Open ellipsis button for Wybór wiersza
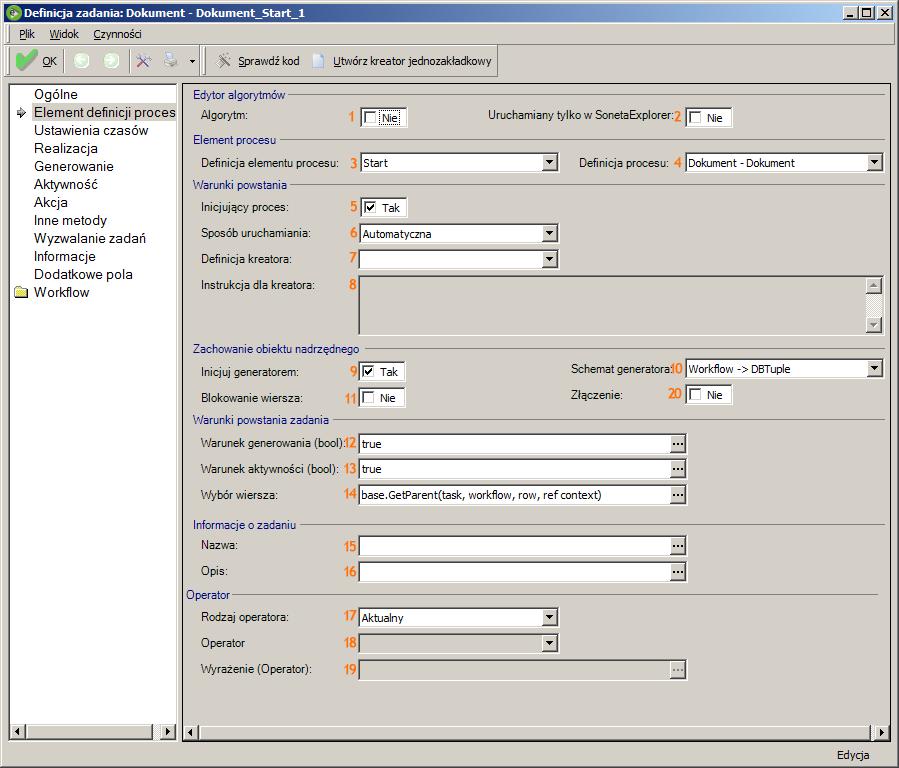 point(678,495)
